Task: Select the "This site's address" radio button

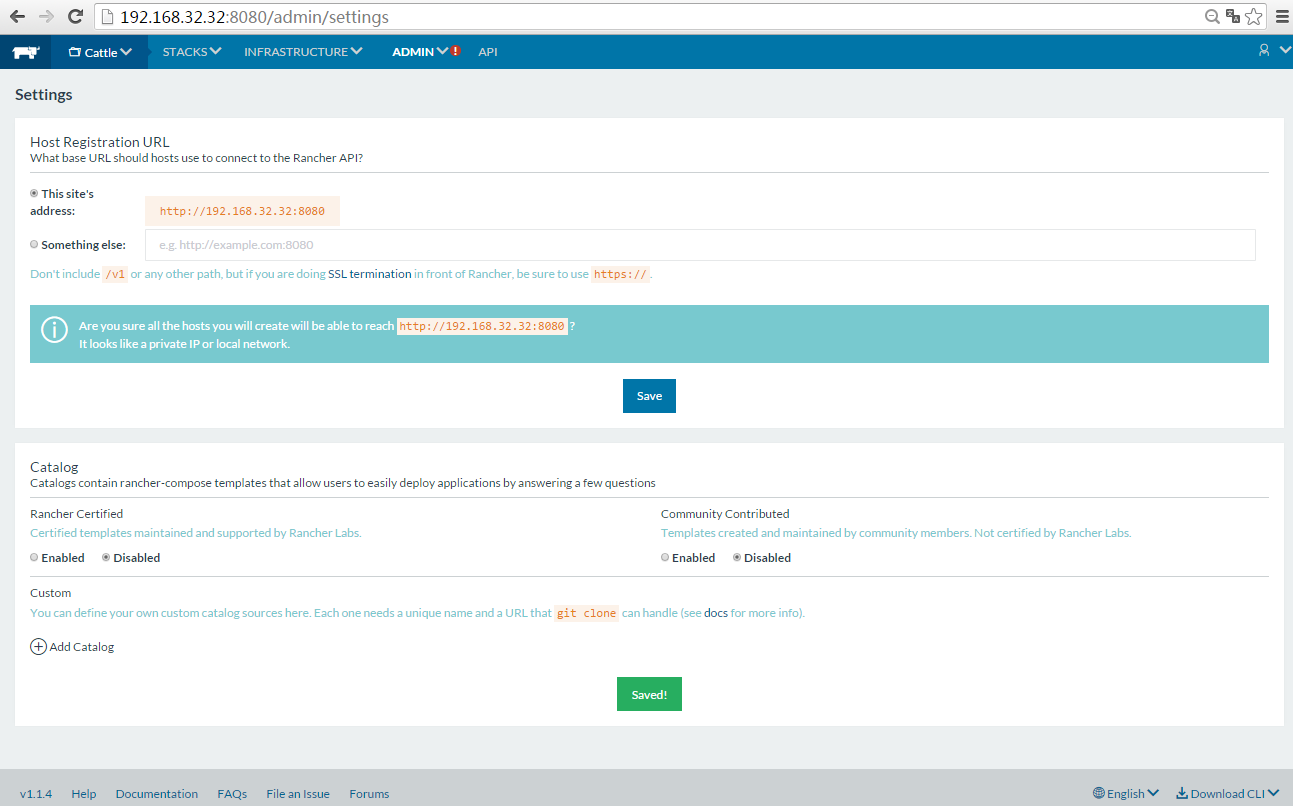Action: 34,193
